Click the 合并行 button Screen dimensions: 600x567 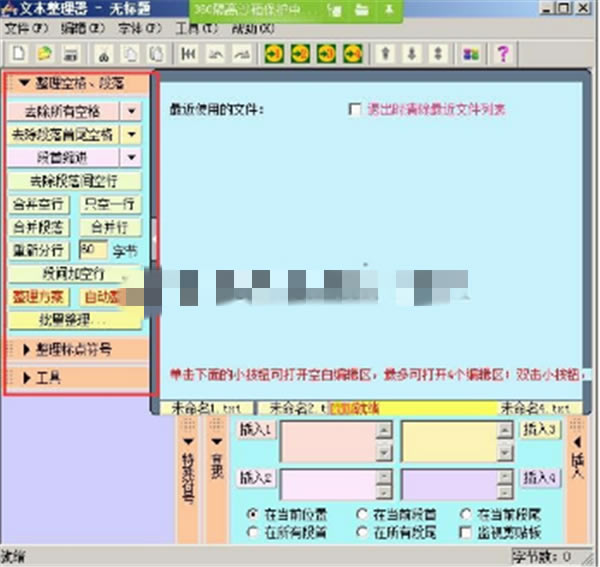click(x=110, y=227)
